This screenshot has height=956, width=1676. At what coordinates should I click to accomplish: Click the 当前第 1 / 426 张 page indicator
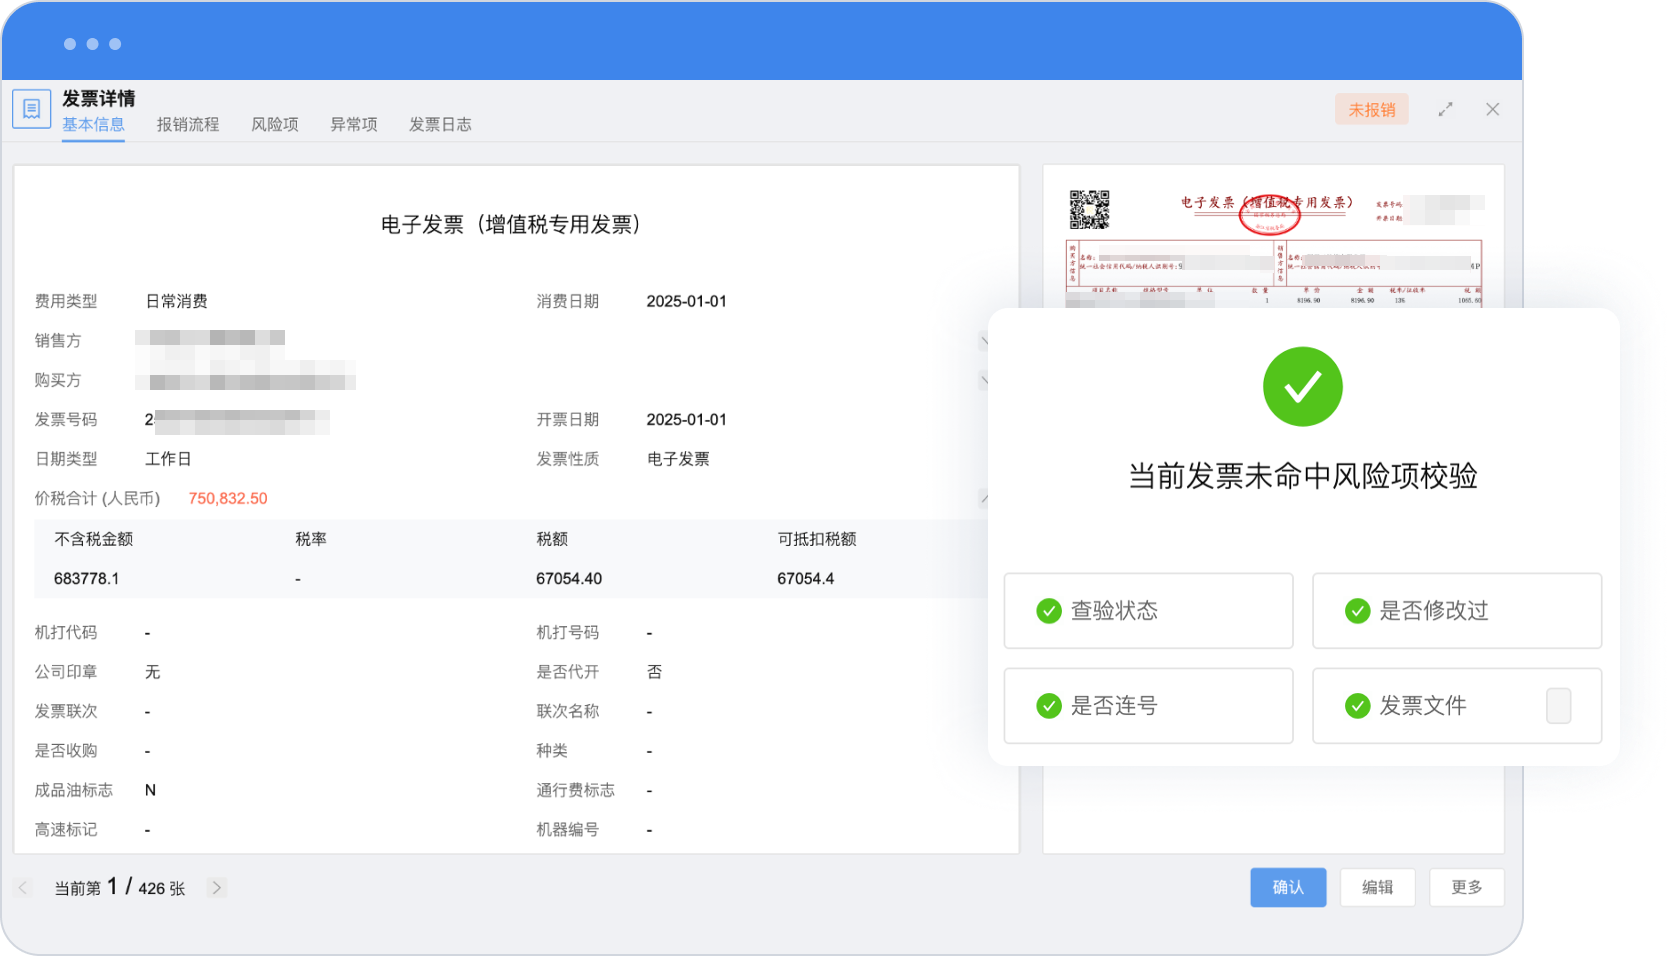coord(119,887)
